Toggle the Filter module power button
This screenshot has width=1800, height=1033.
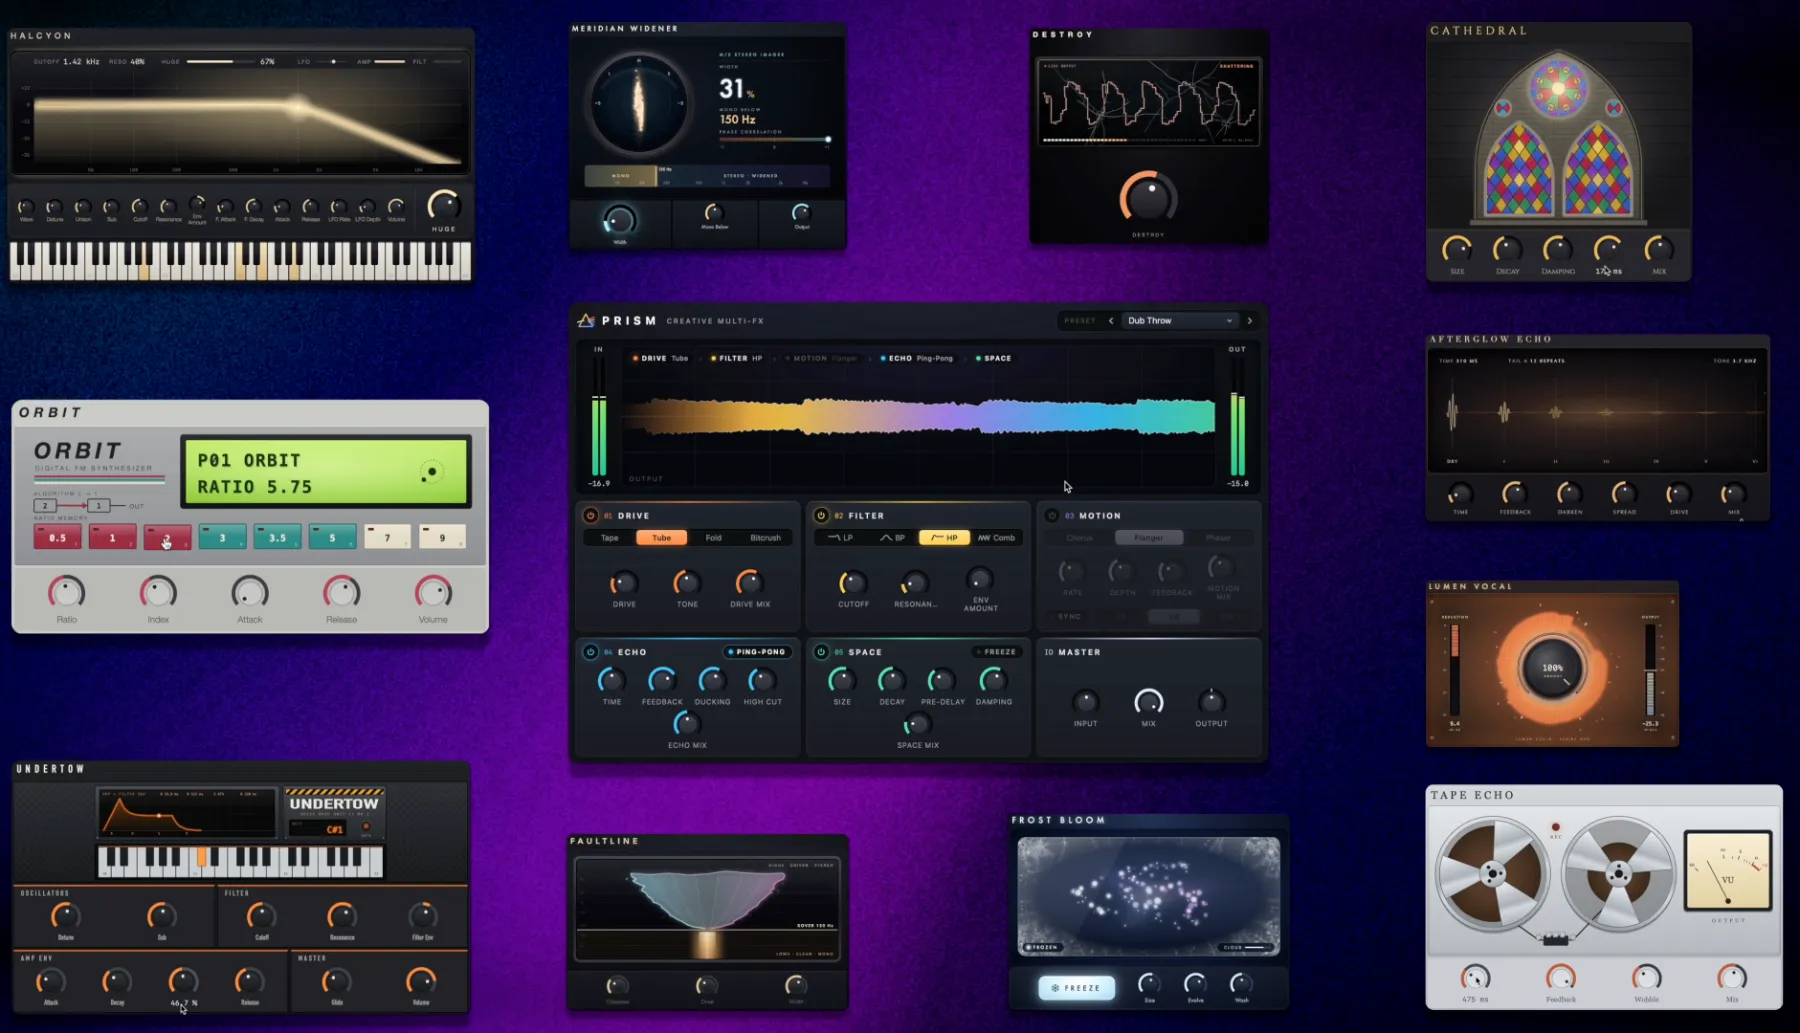[x=821, y=516]
